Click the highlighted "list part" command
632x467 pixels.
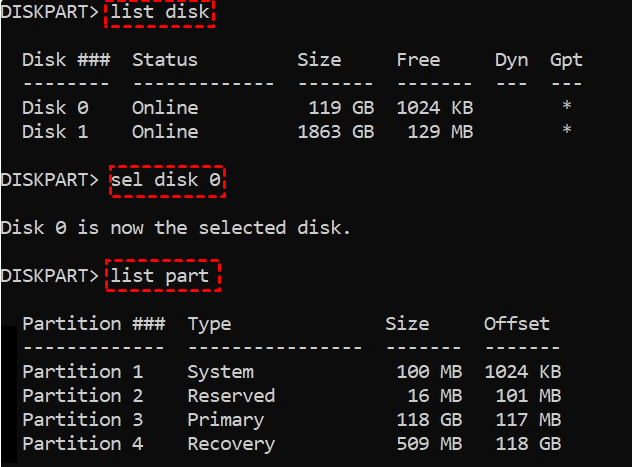tap(163, 275)
